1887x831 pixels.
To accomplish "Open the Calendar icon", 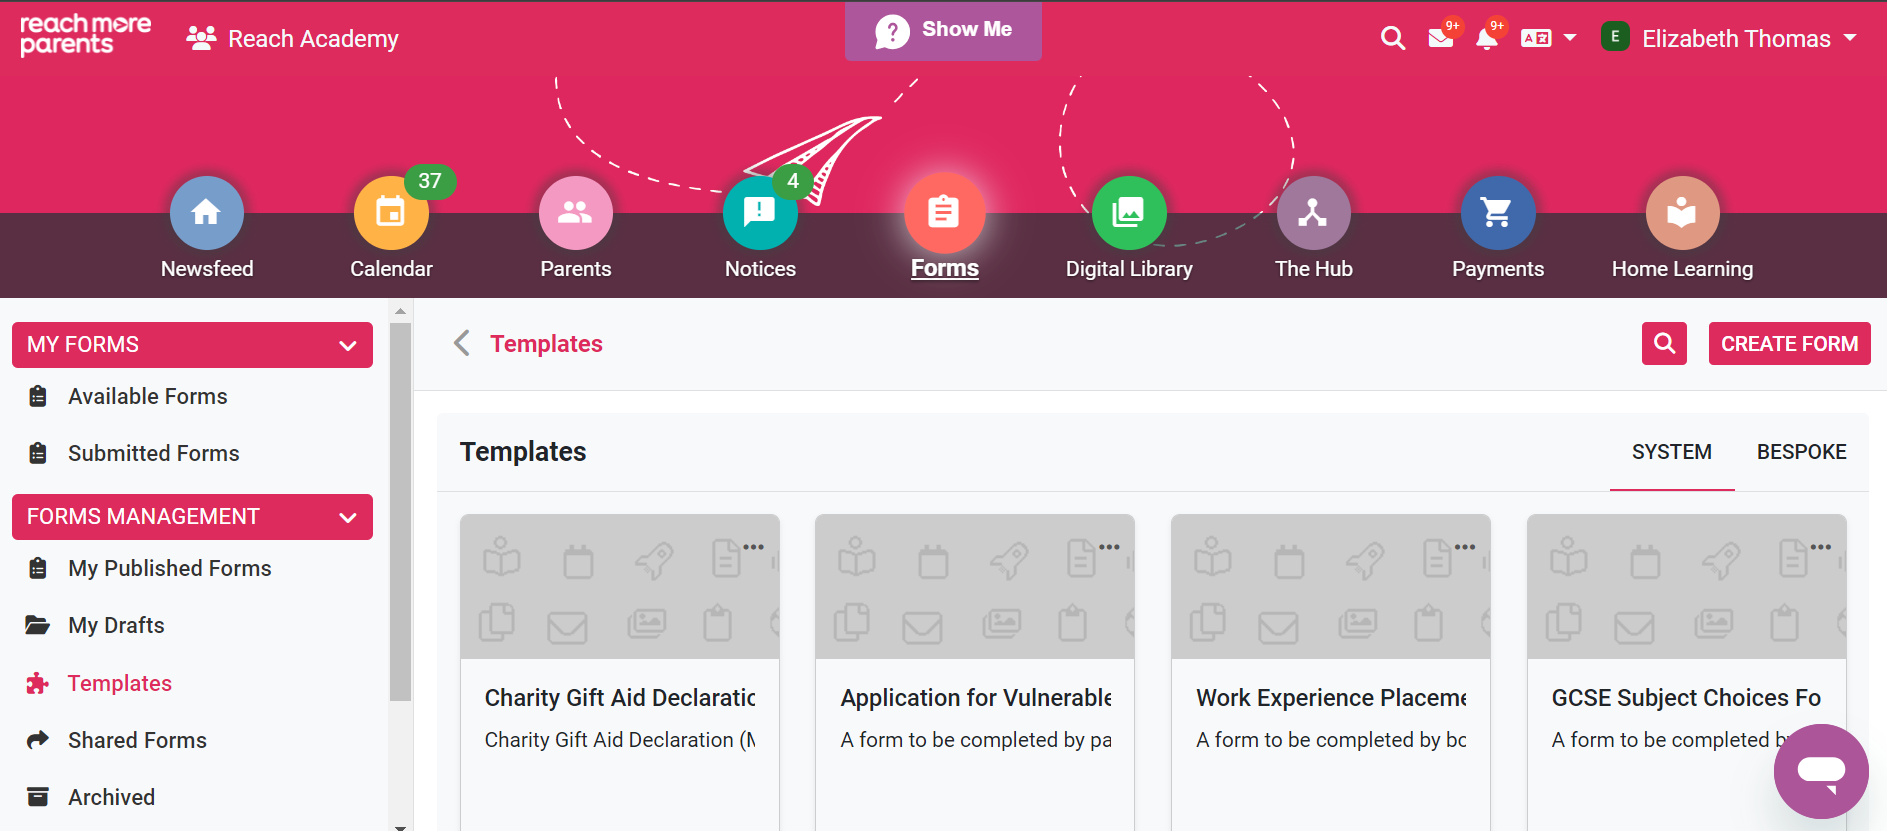I will 391,213.
